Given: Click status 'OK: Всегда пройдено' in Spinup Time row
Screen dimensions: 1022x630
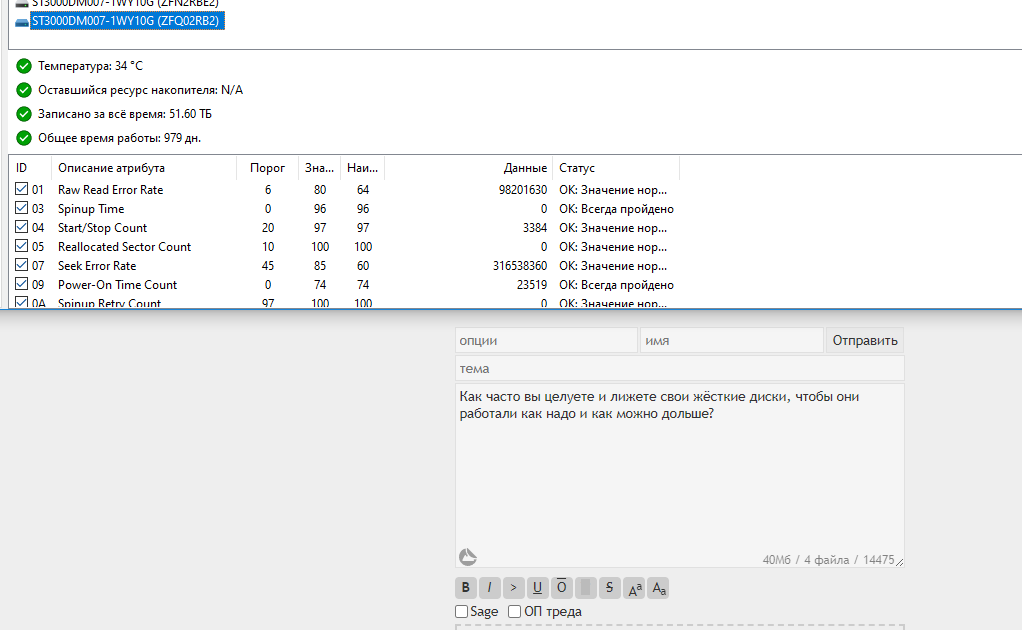Looking at the screenshot, I should point(617,209).
